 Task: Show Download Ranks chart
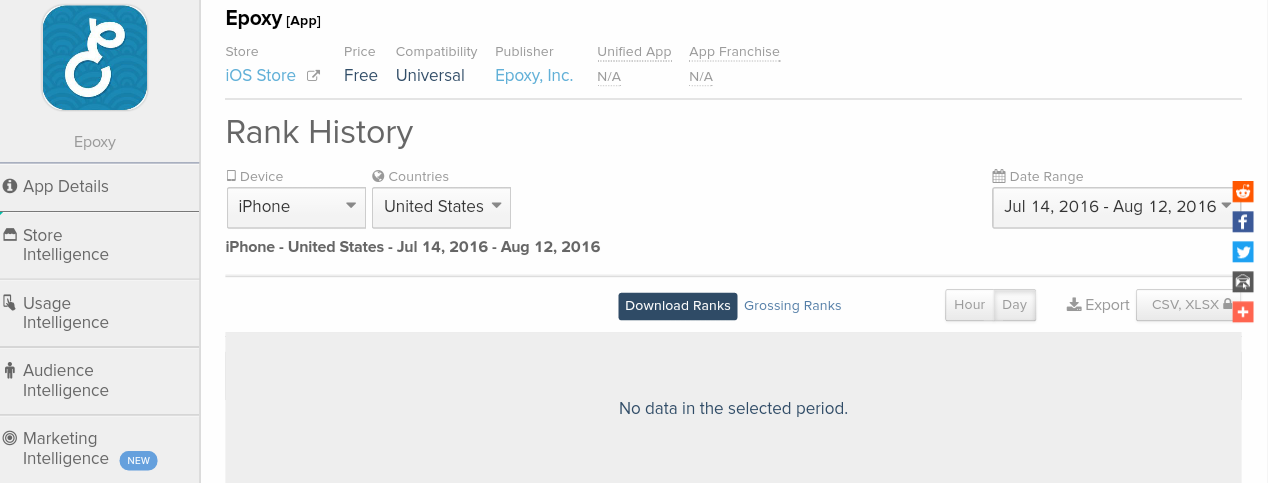coord(677,306)
